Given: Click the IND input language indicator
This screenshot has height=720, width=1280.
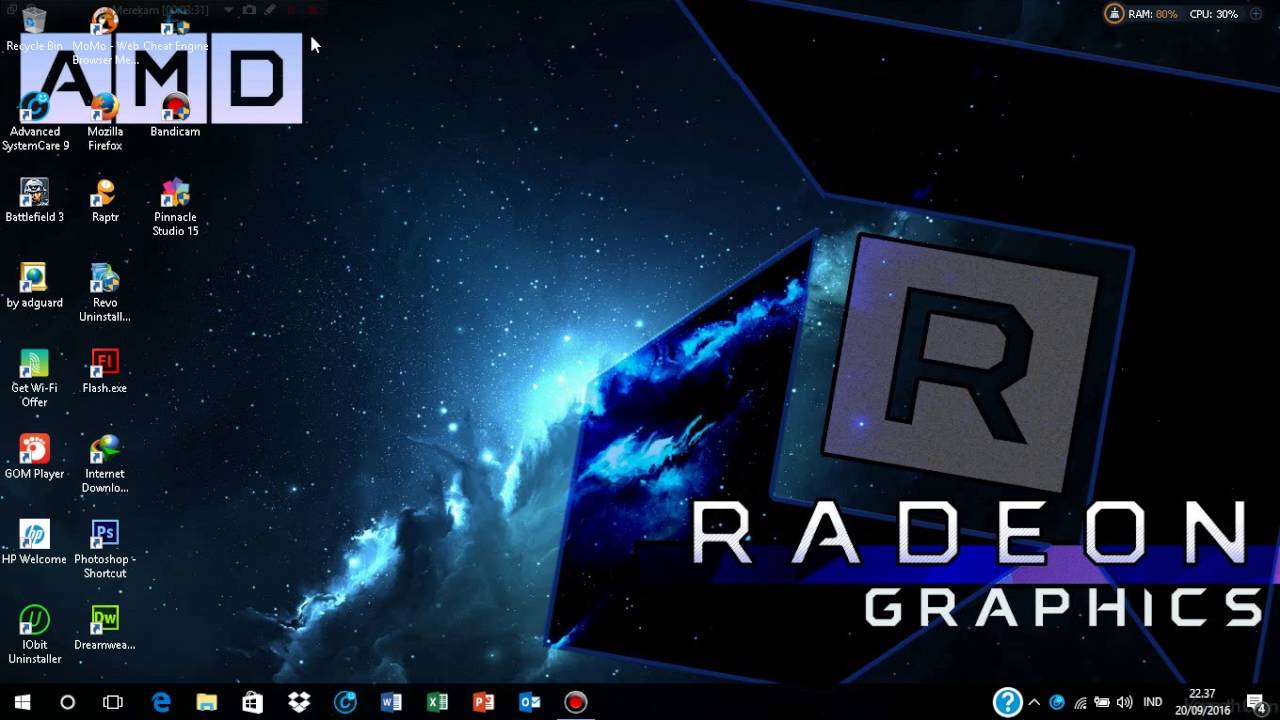Looking at the screenshot, I should pos(1152,702).
